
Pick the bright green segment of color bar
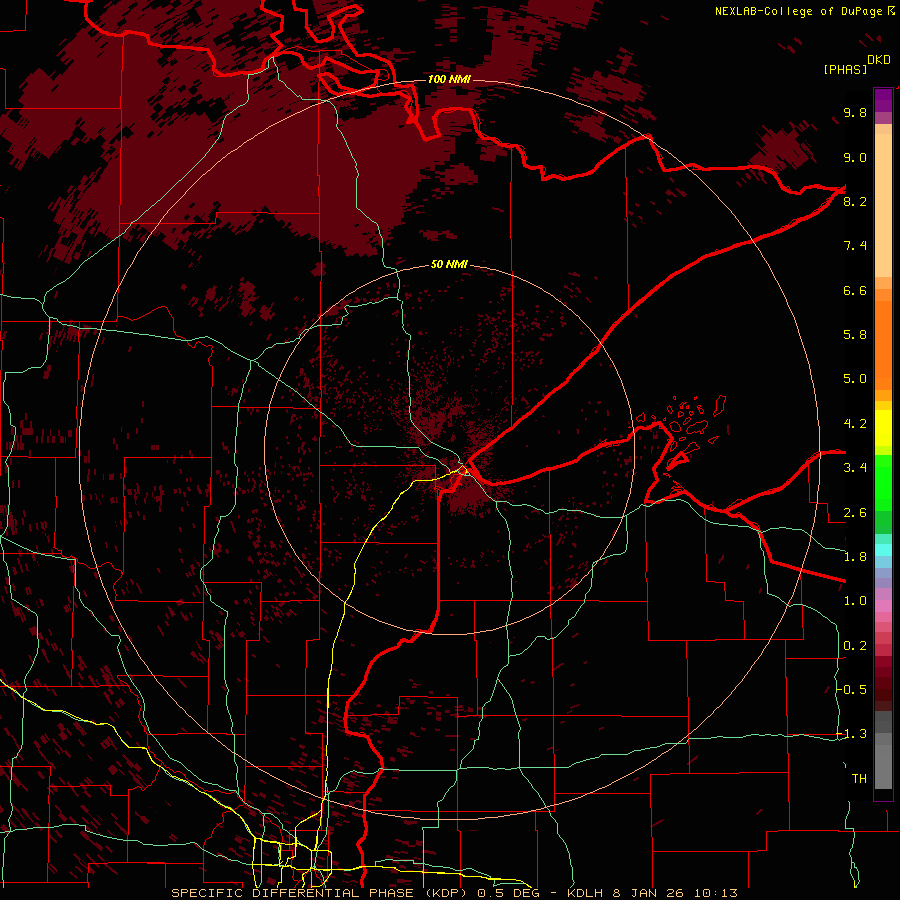tap(883, 482)
